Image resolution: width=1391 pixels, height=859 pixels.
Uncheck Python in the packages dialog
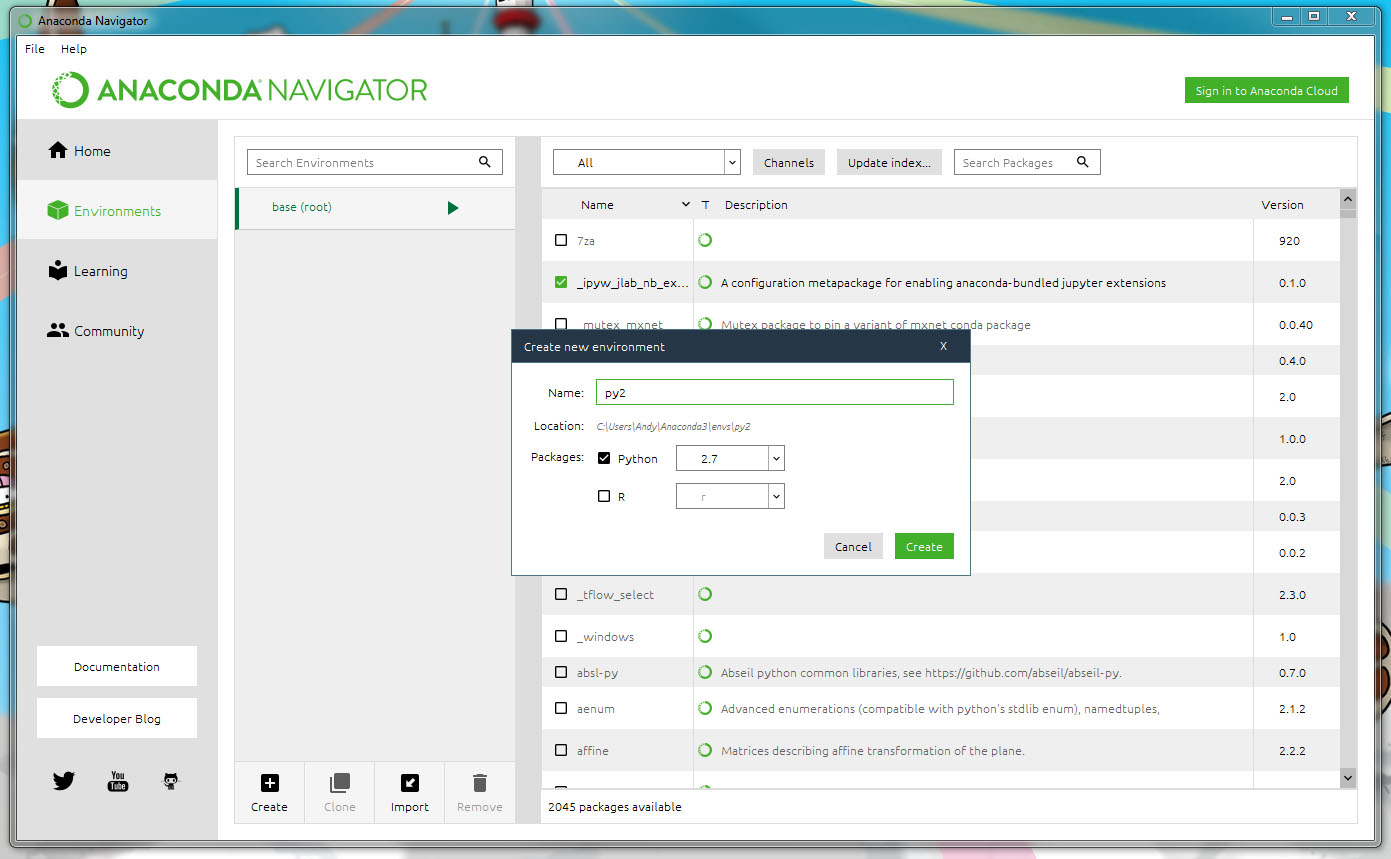[604, 458]
